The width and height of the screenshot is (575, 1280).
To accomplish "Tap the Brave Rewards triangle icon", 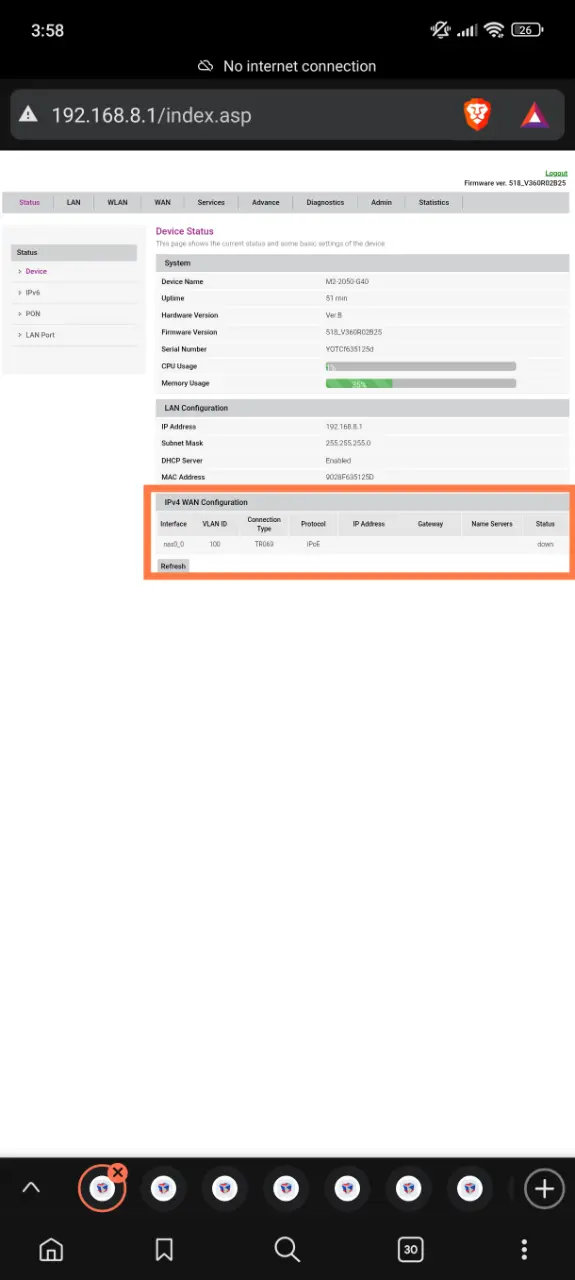I will (x=535, y=115).
